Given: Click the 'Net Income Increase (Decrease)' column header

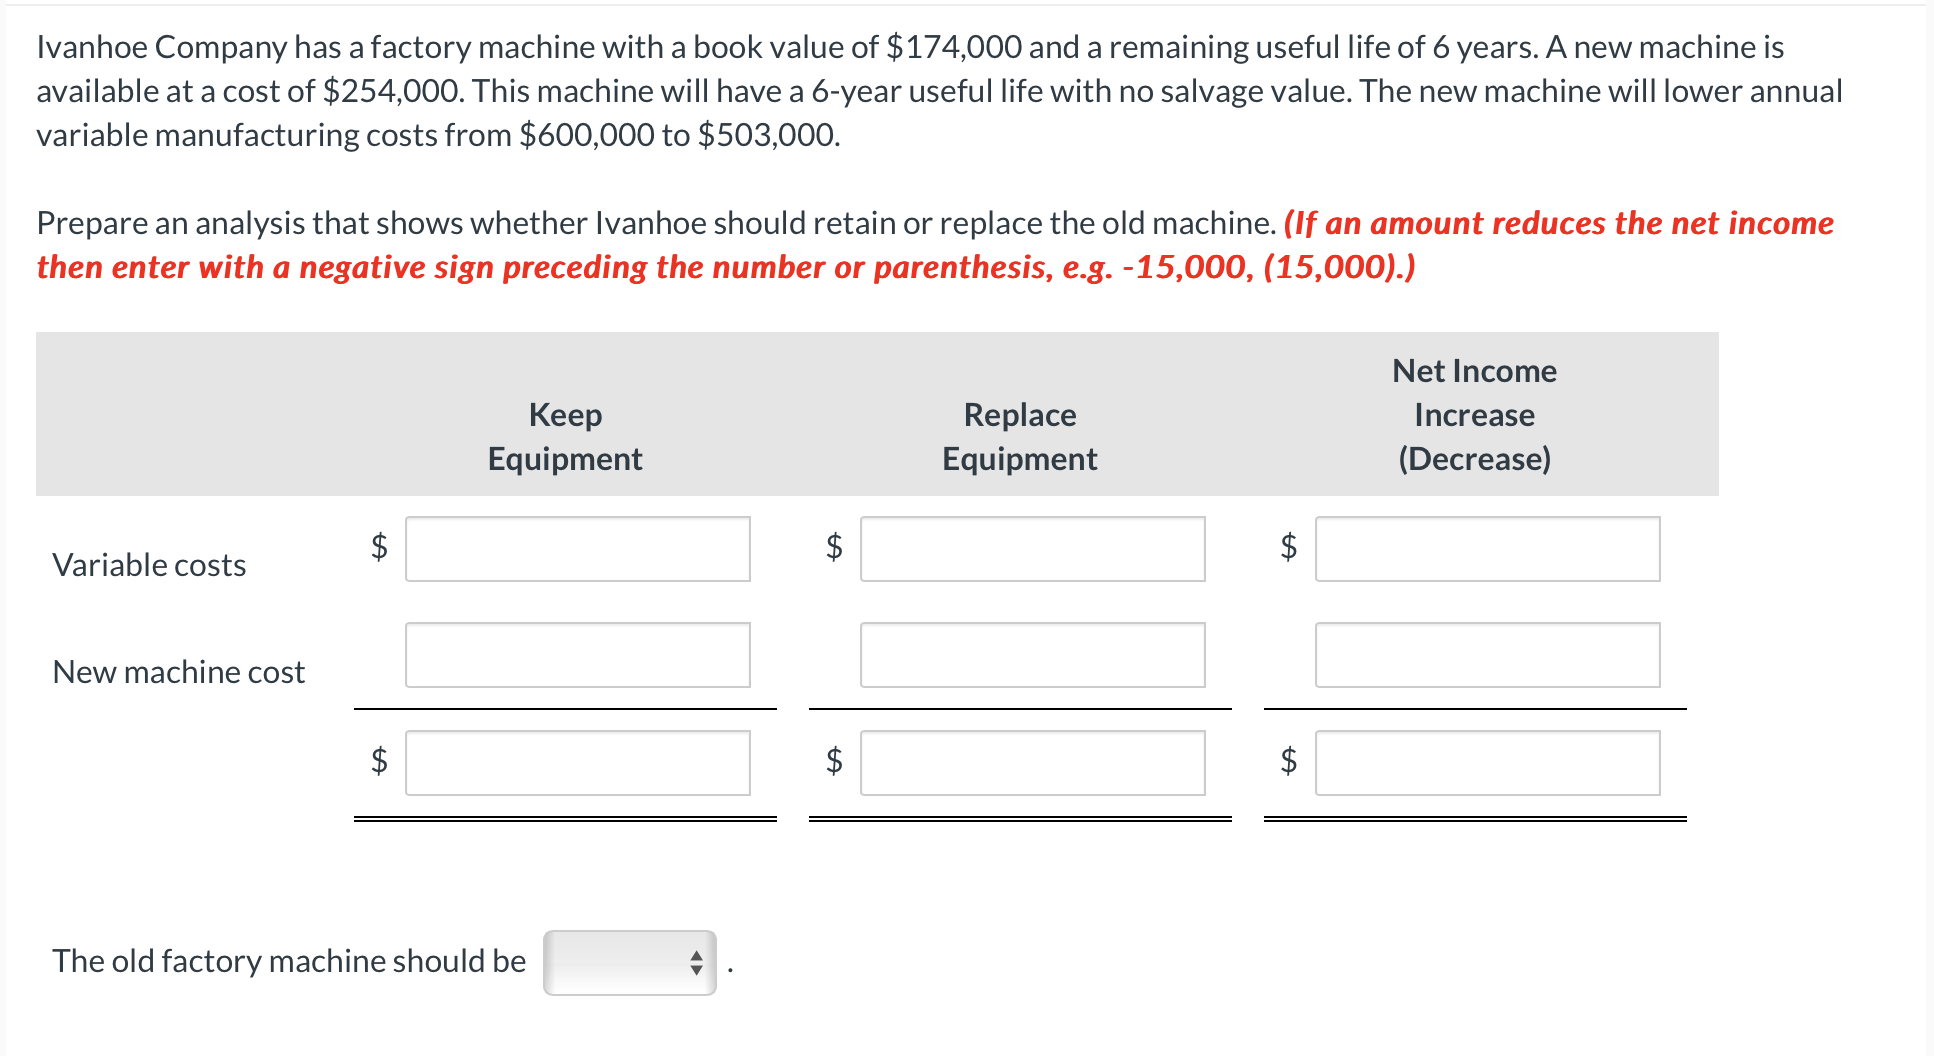Looking at the screenshot, I should click(x=1475, y=415).
